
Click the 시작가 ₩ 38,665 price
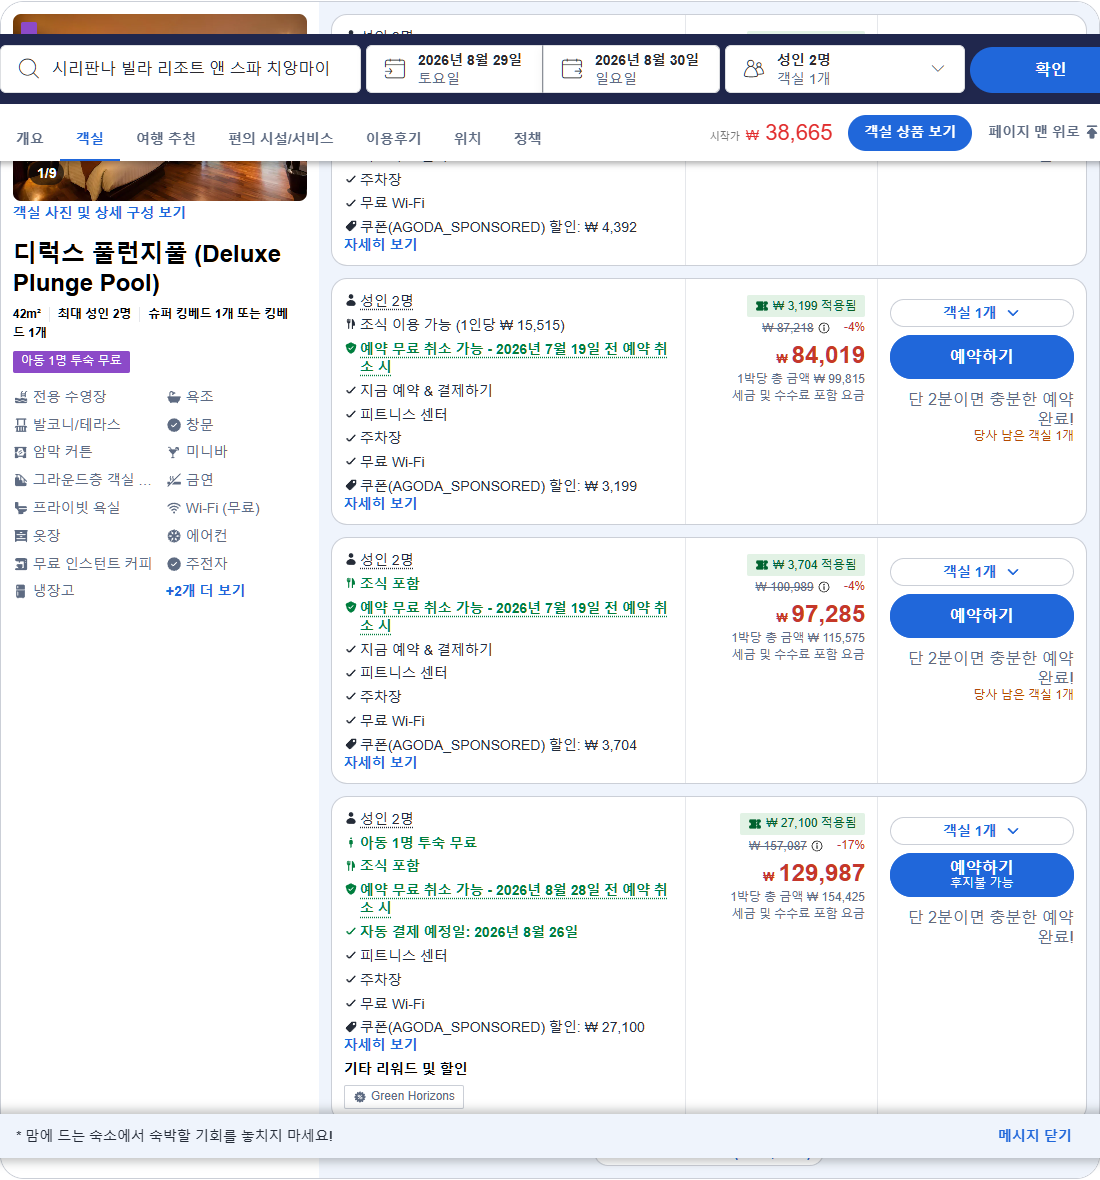pos(771,133)
